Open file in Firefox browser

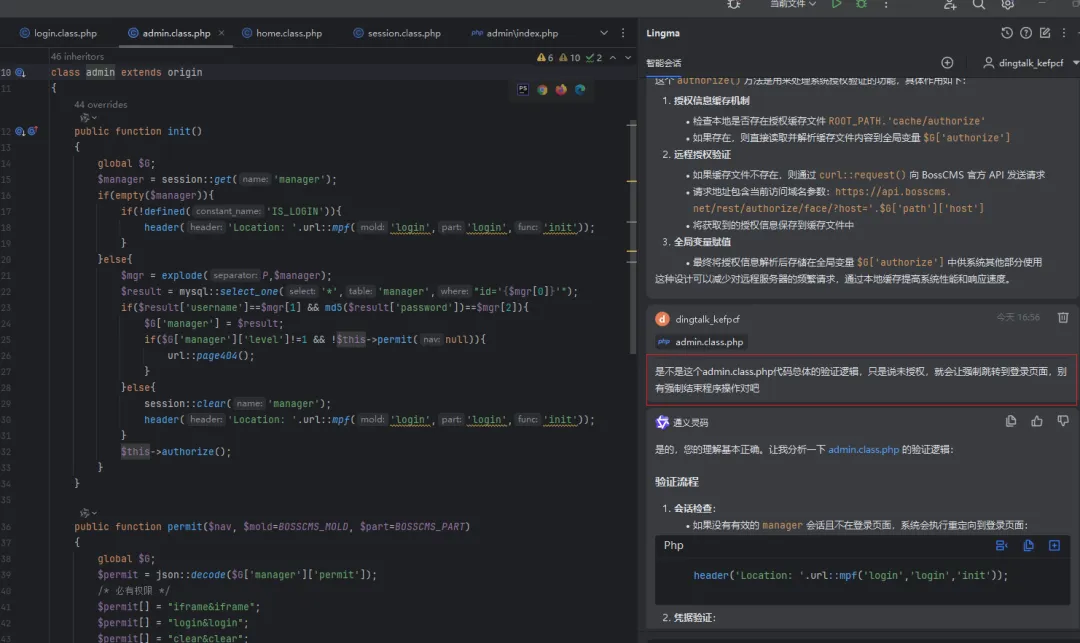pos(561,89)
